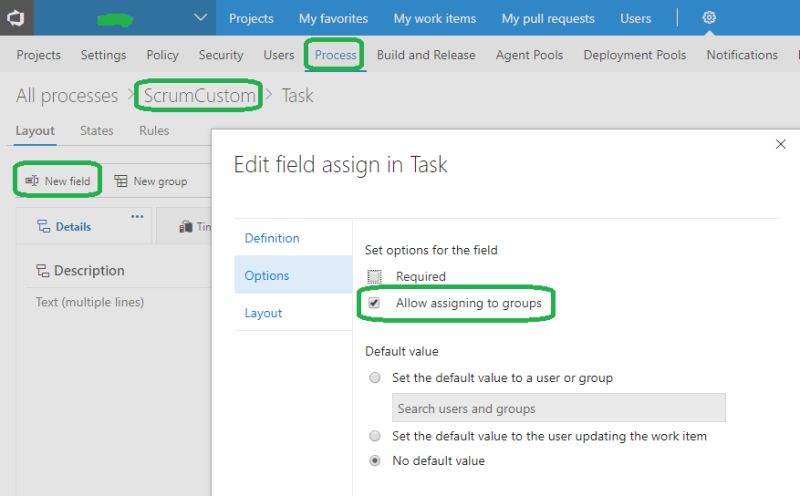800x496 pixels.
Task: Go to ScrumCustom process breadcrumb
Action: pos(199,95)
